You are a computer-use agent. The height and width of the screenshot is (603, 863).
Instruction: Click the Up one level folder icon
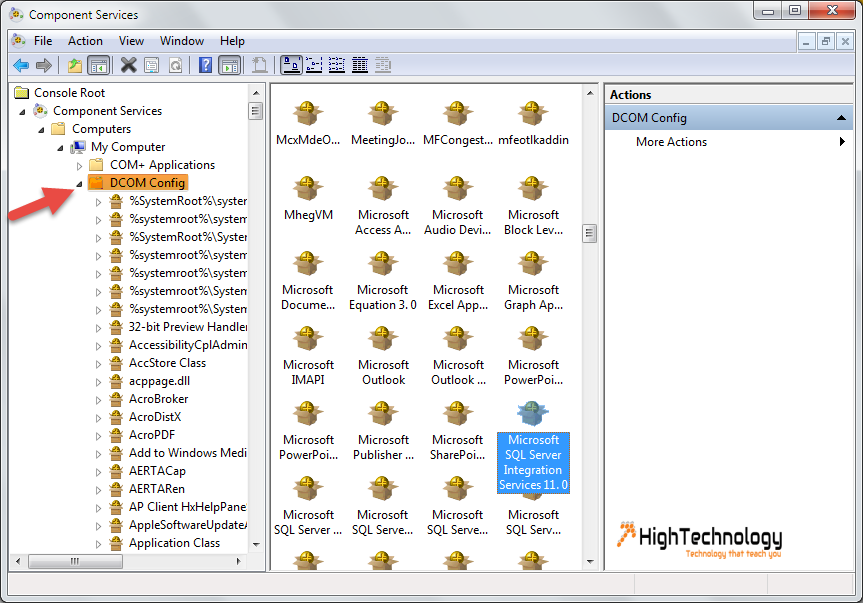point(74,65)
